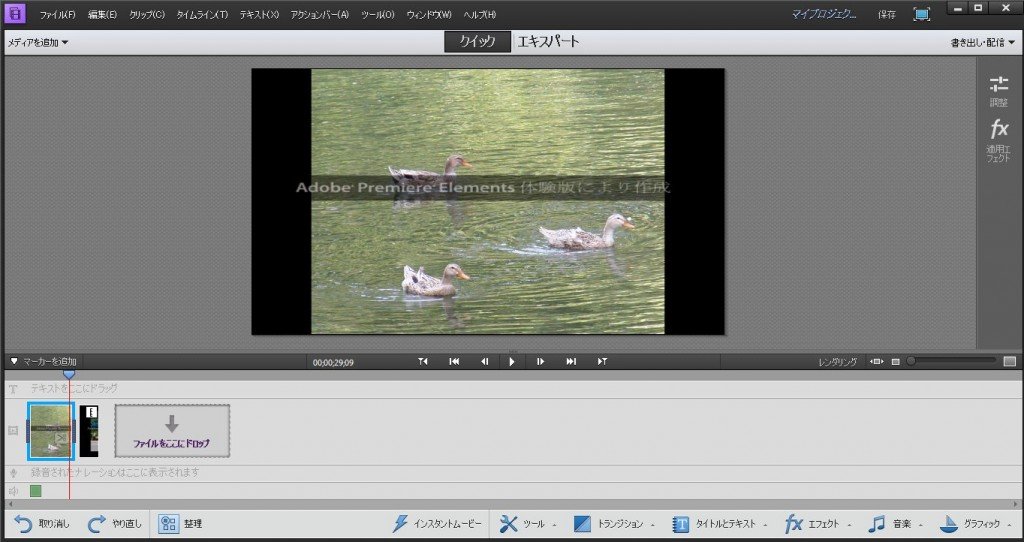
Task: Click the timecode field 00;00;29;09
Action: (x=333, y=362)
